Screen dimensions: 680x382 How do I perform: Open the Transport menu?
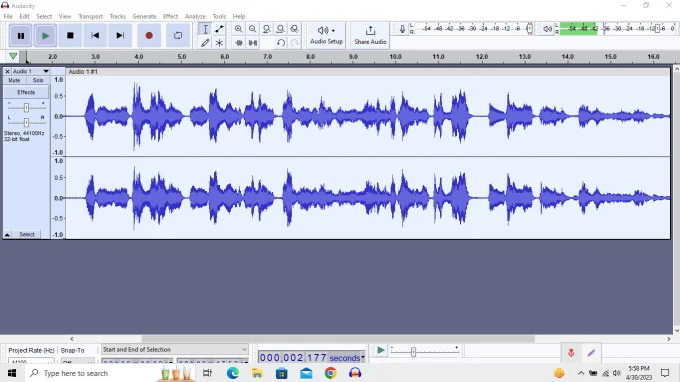pos(90,16)
